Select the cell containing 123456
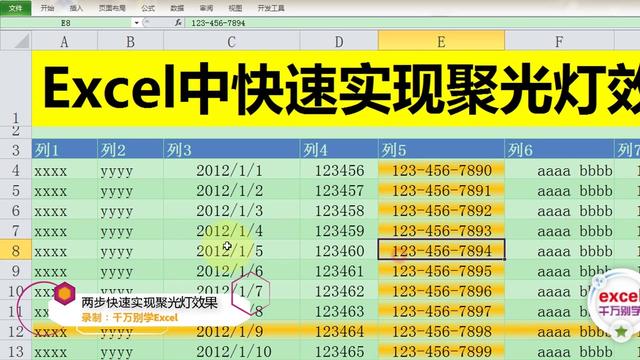This screenshot has height=360, width=640. (x=339, y=170)
